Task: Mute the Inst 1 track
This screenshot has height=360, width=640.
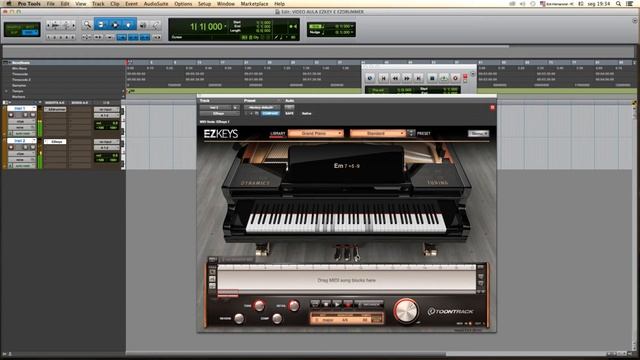Action: pyautogui.click(x=33, y=115)
